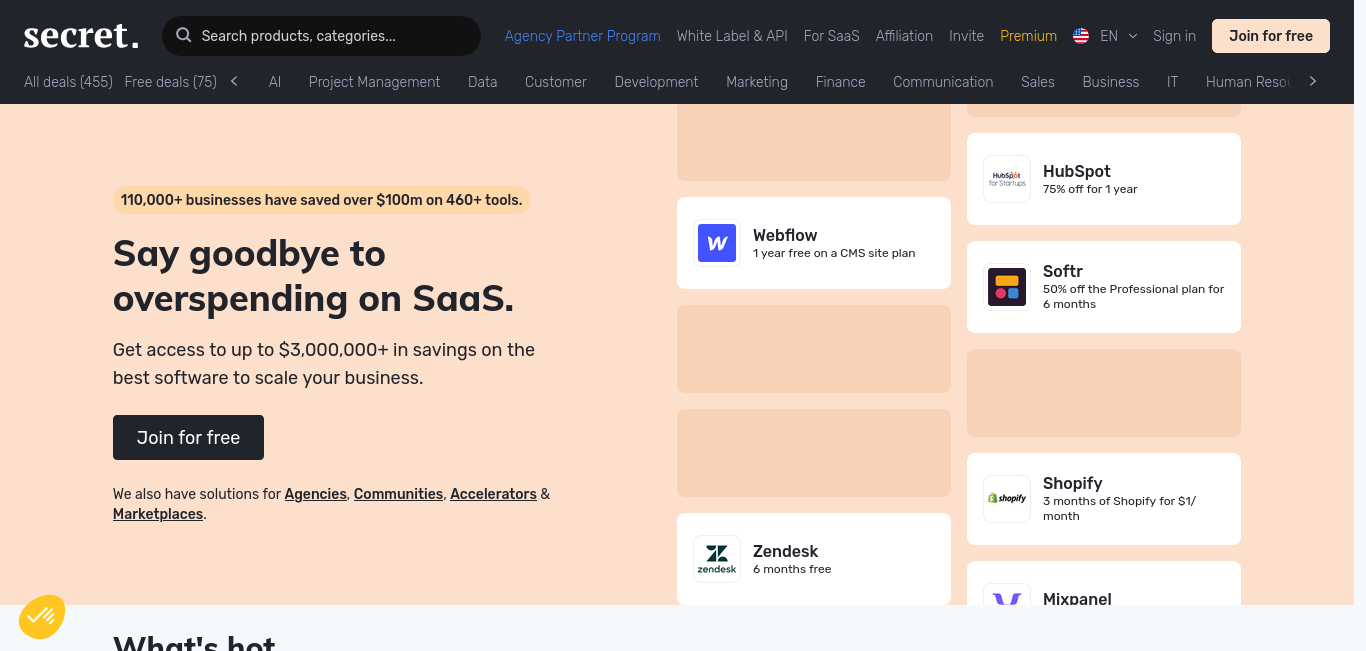Click the yellow checkmark widget icon
Image resolution: width=1366 pixels, height=651 pixels.
pyautogui.click(x=42, y=617)
